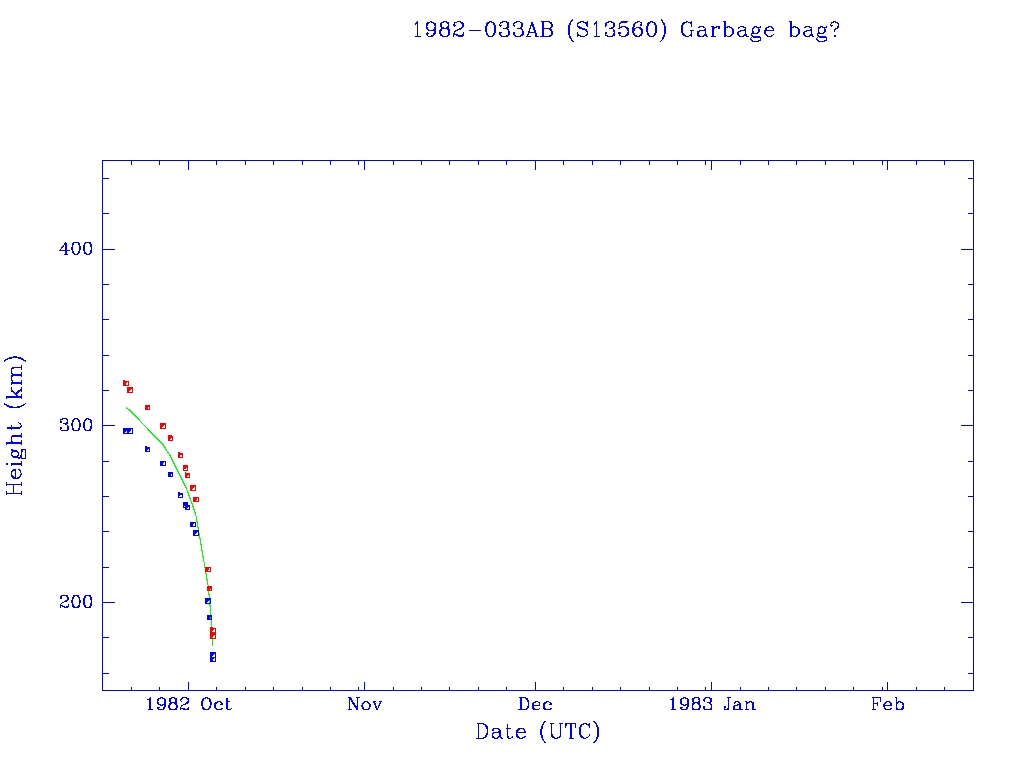1024x768 pixels.
Task: Pick the red marker just above 300 km
Action: click(x=162, y=426)
